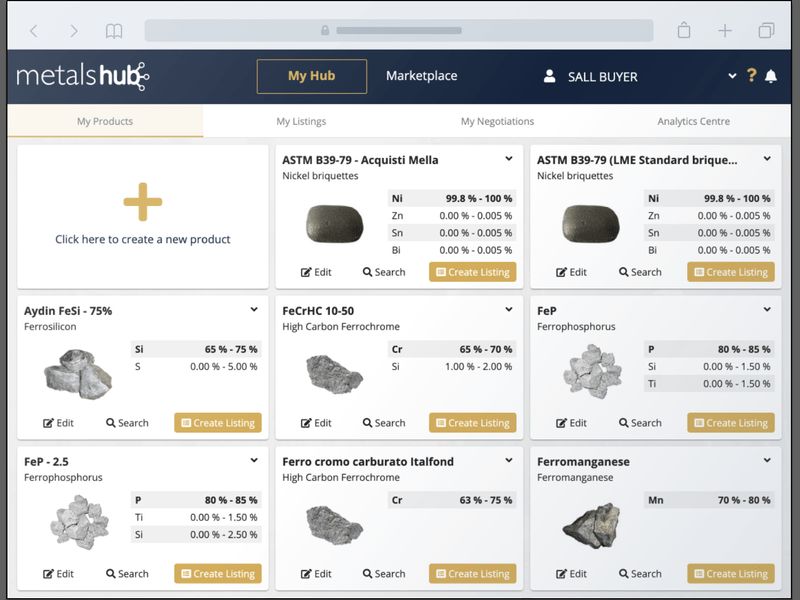Go forward with the browser forward arrow
Image resolution: width=800 pixels, height=600 pixels.
[x=74, y=31]
